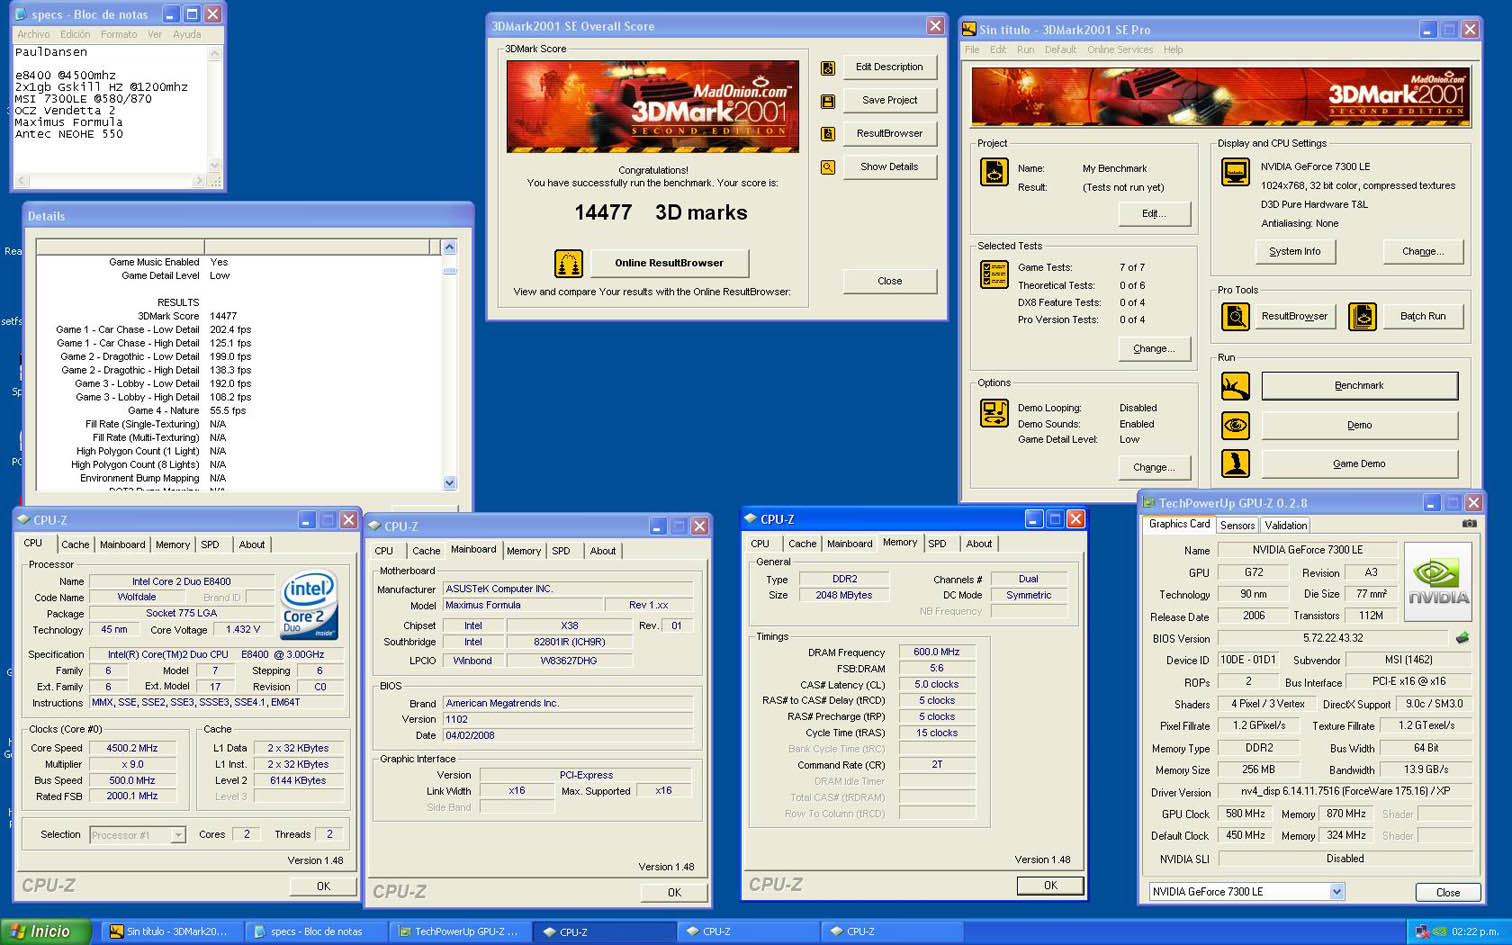Click the Show Details magnifier icon
The height and width of the screenshot is (945, 1512).
tap(828, 167)
